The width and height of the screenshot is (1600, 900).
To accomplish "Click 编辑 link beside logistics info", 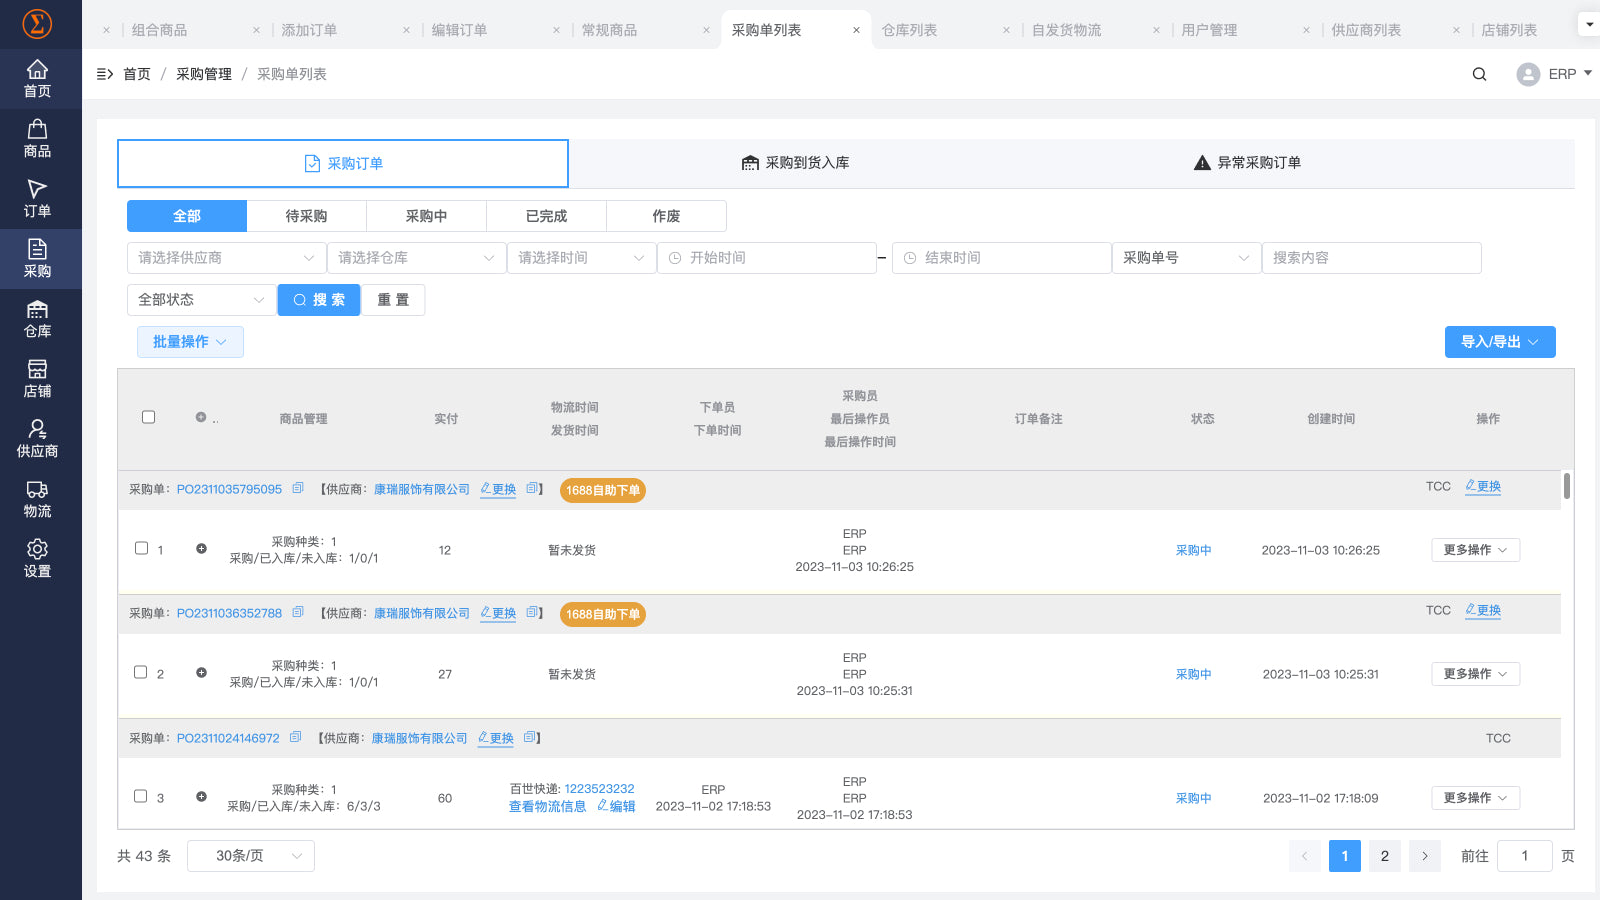I will click(x=616, y=806).
